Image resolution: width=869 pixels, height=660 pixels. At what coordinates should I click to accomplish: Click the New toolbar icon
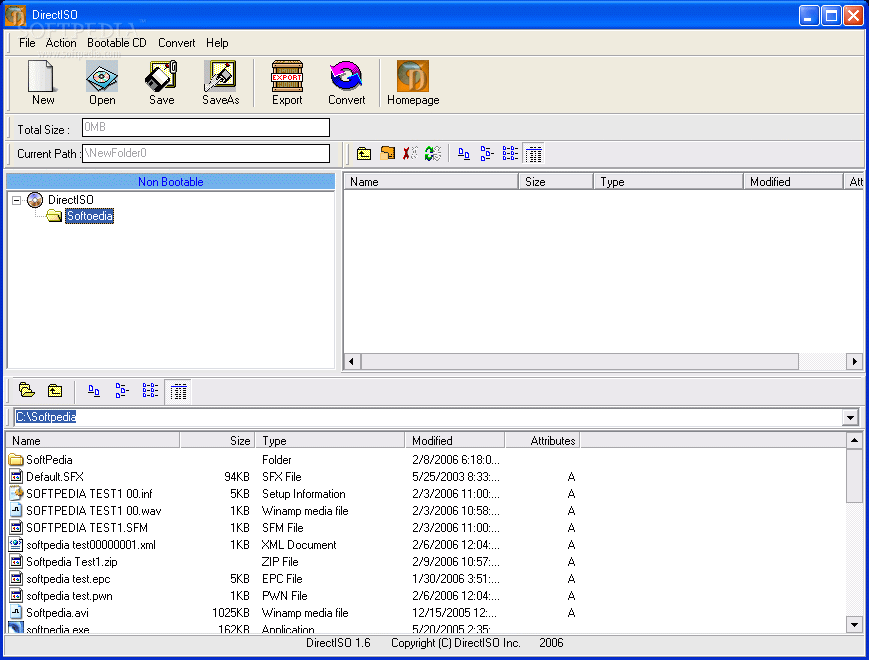[x=43, y=76]
